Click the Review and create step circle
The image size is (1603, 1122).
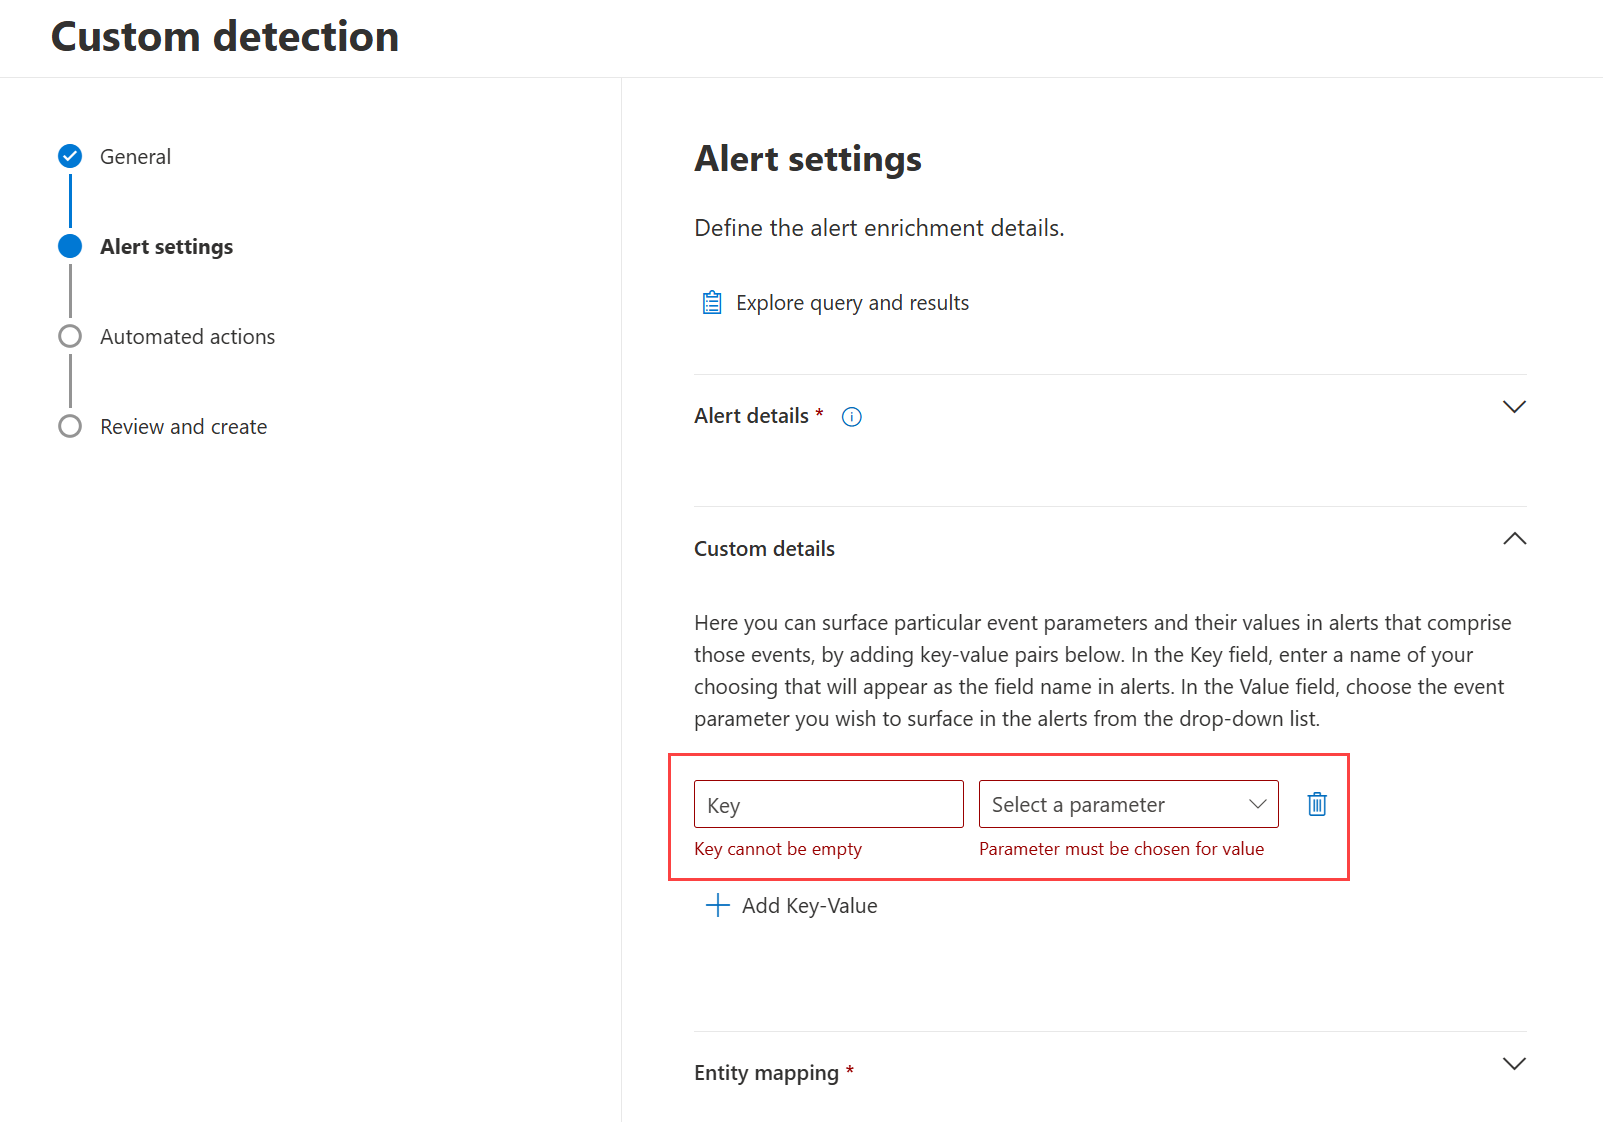coord(70,426)
